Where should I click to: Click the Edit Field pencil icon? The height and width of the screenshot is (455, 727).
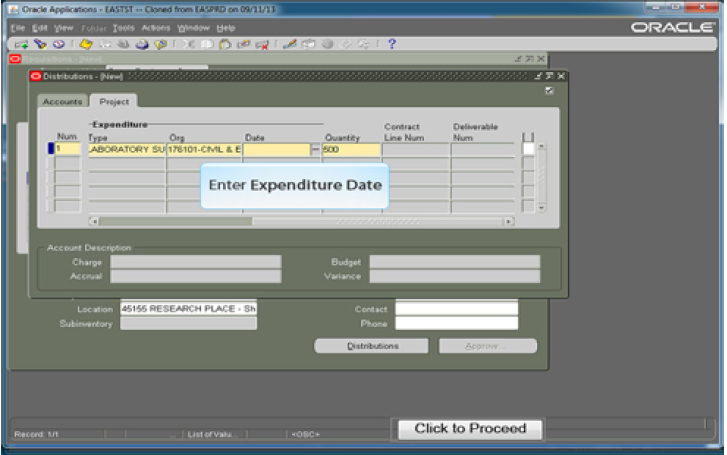[x=290, y=44]
